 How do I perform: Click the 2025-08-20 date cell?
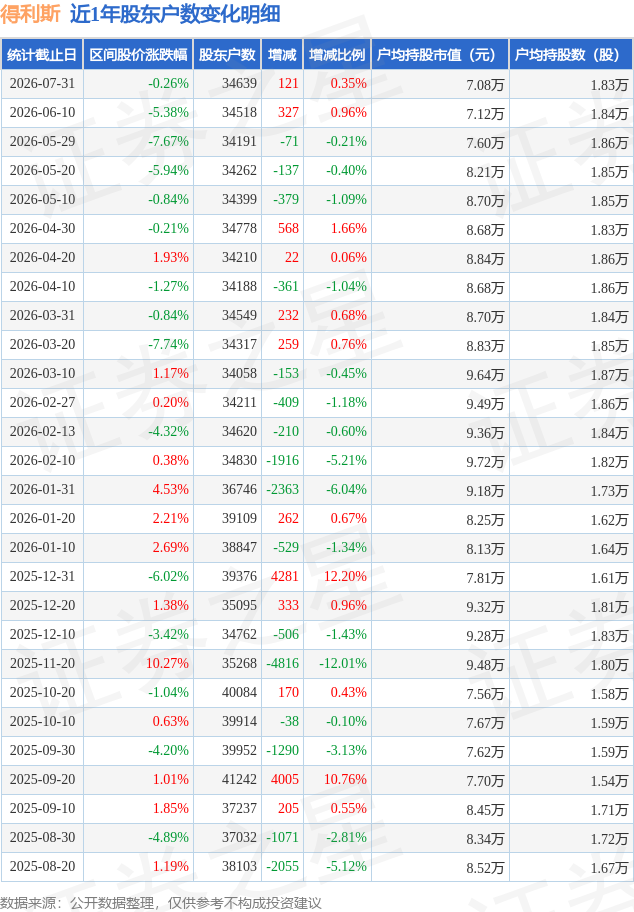tap(42, 867)
